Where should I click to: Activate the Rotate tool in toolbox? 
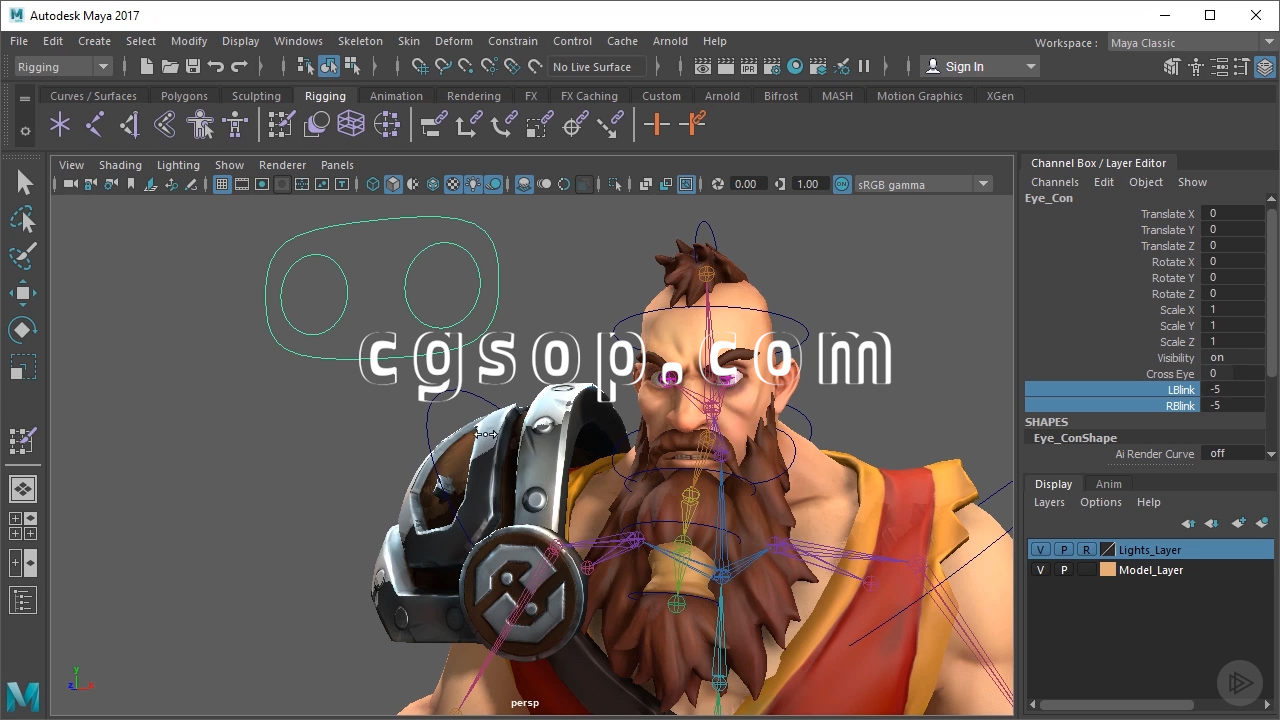click(x=23, y=329)
